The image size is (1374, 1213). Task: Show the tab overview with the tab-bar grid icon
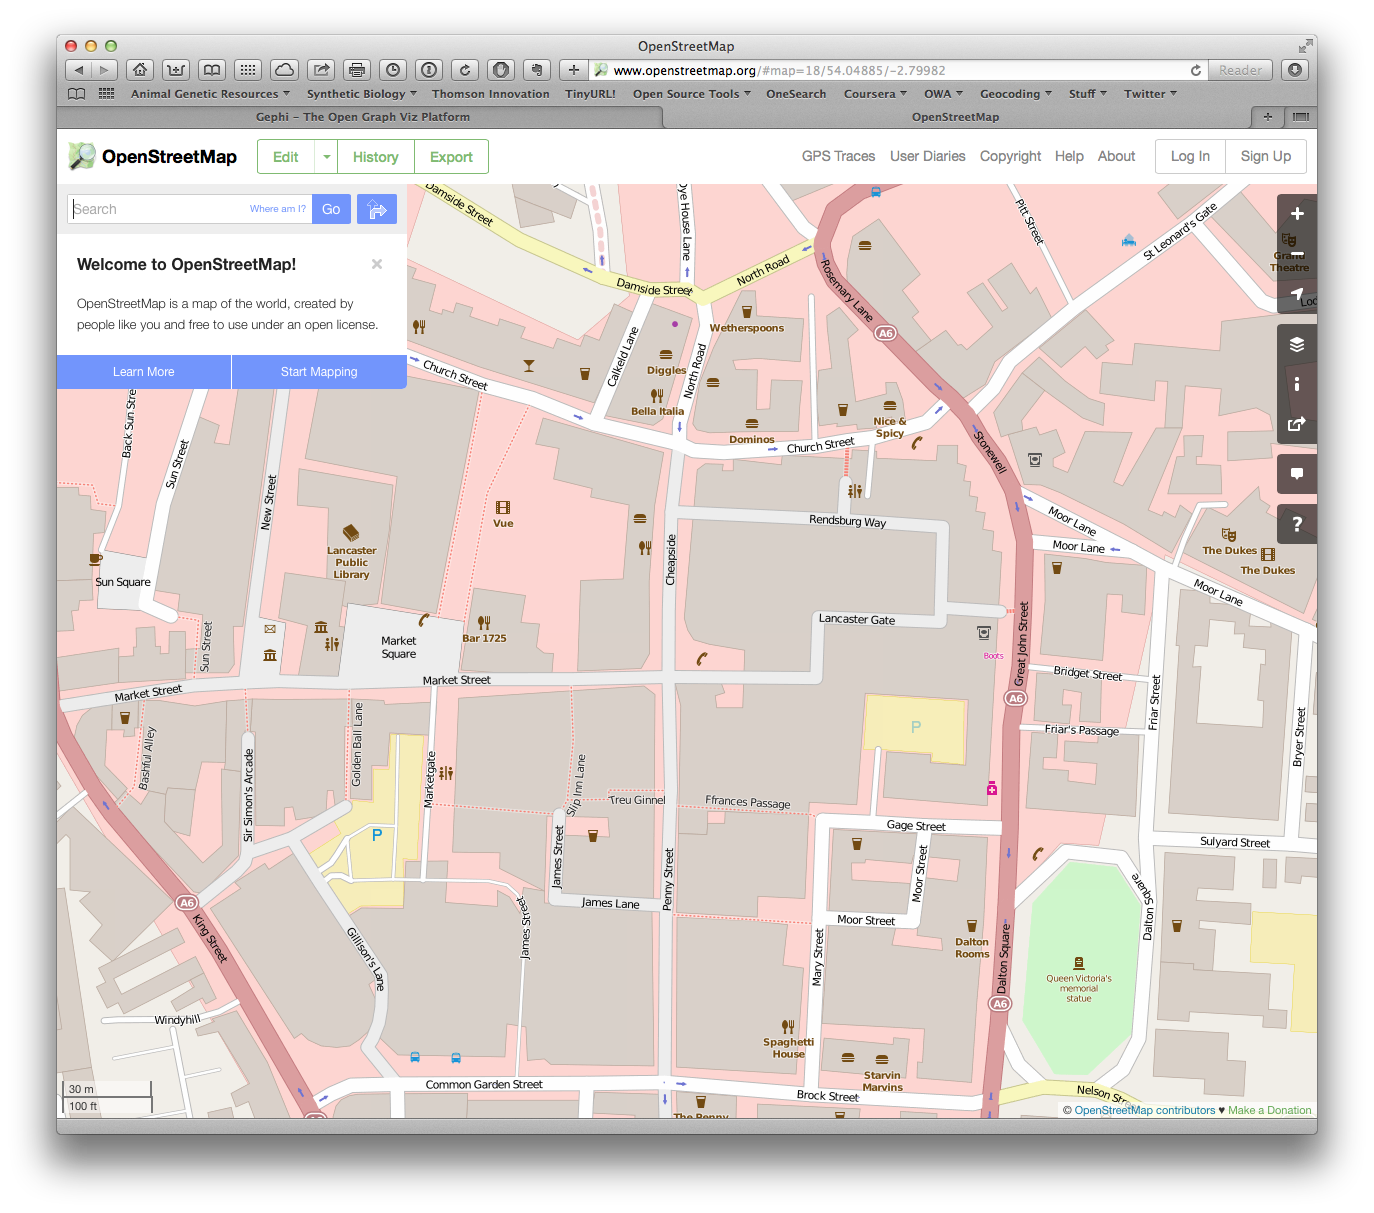tap(1300, 117)
